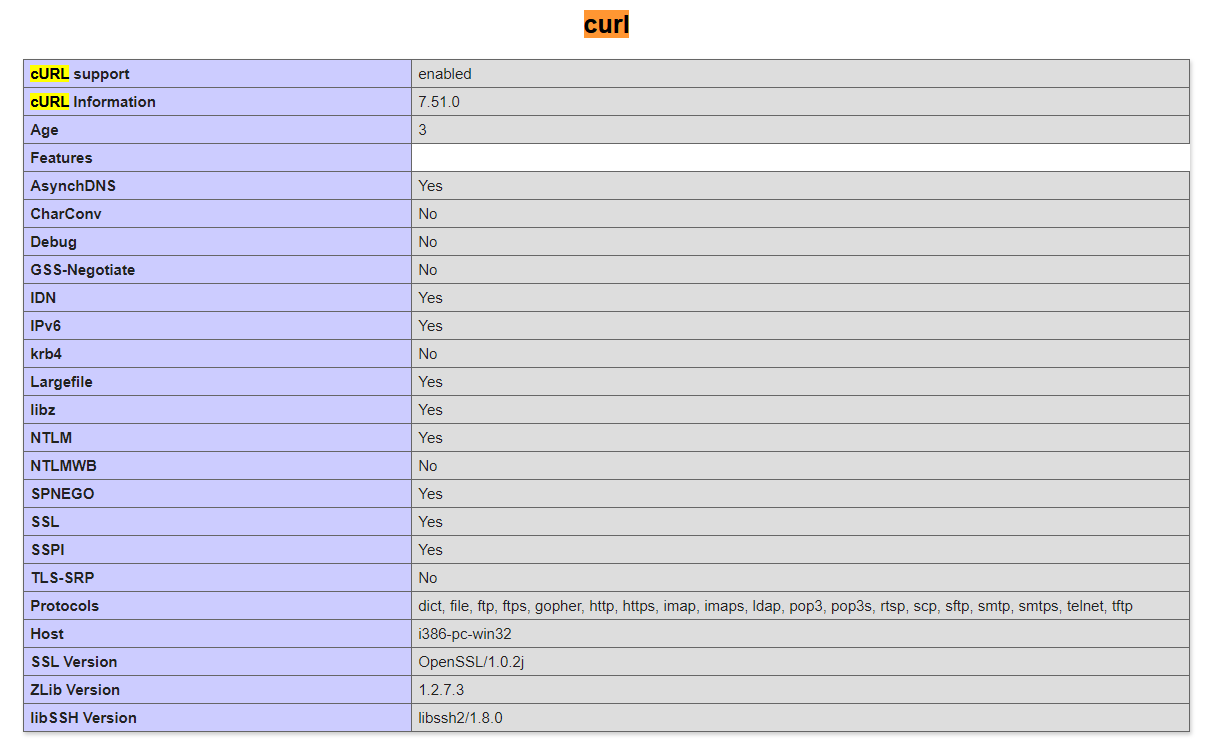
Task: Select the "No" value in GSS-Negotiate row
Action: click(428, 270)
